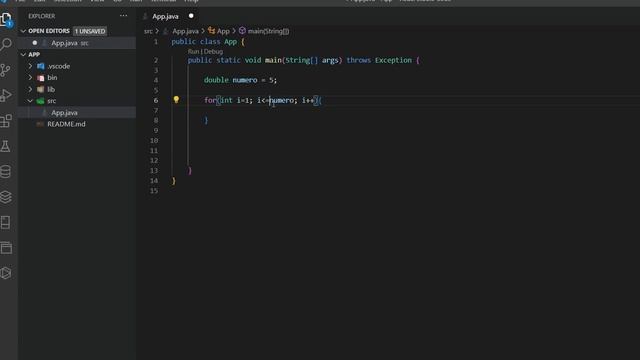Click the class symbol icon in breadcrumb App

point(211,31)
